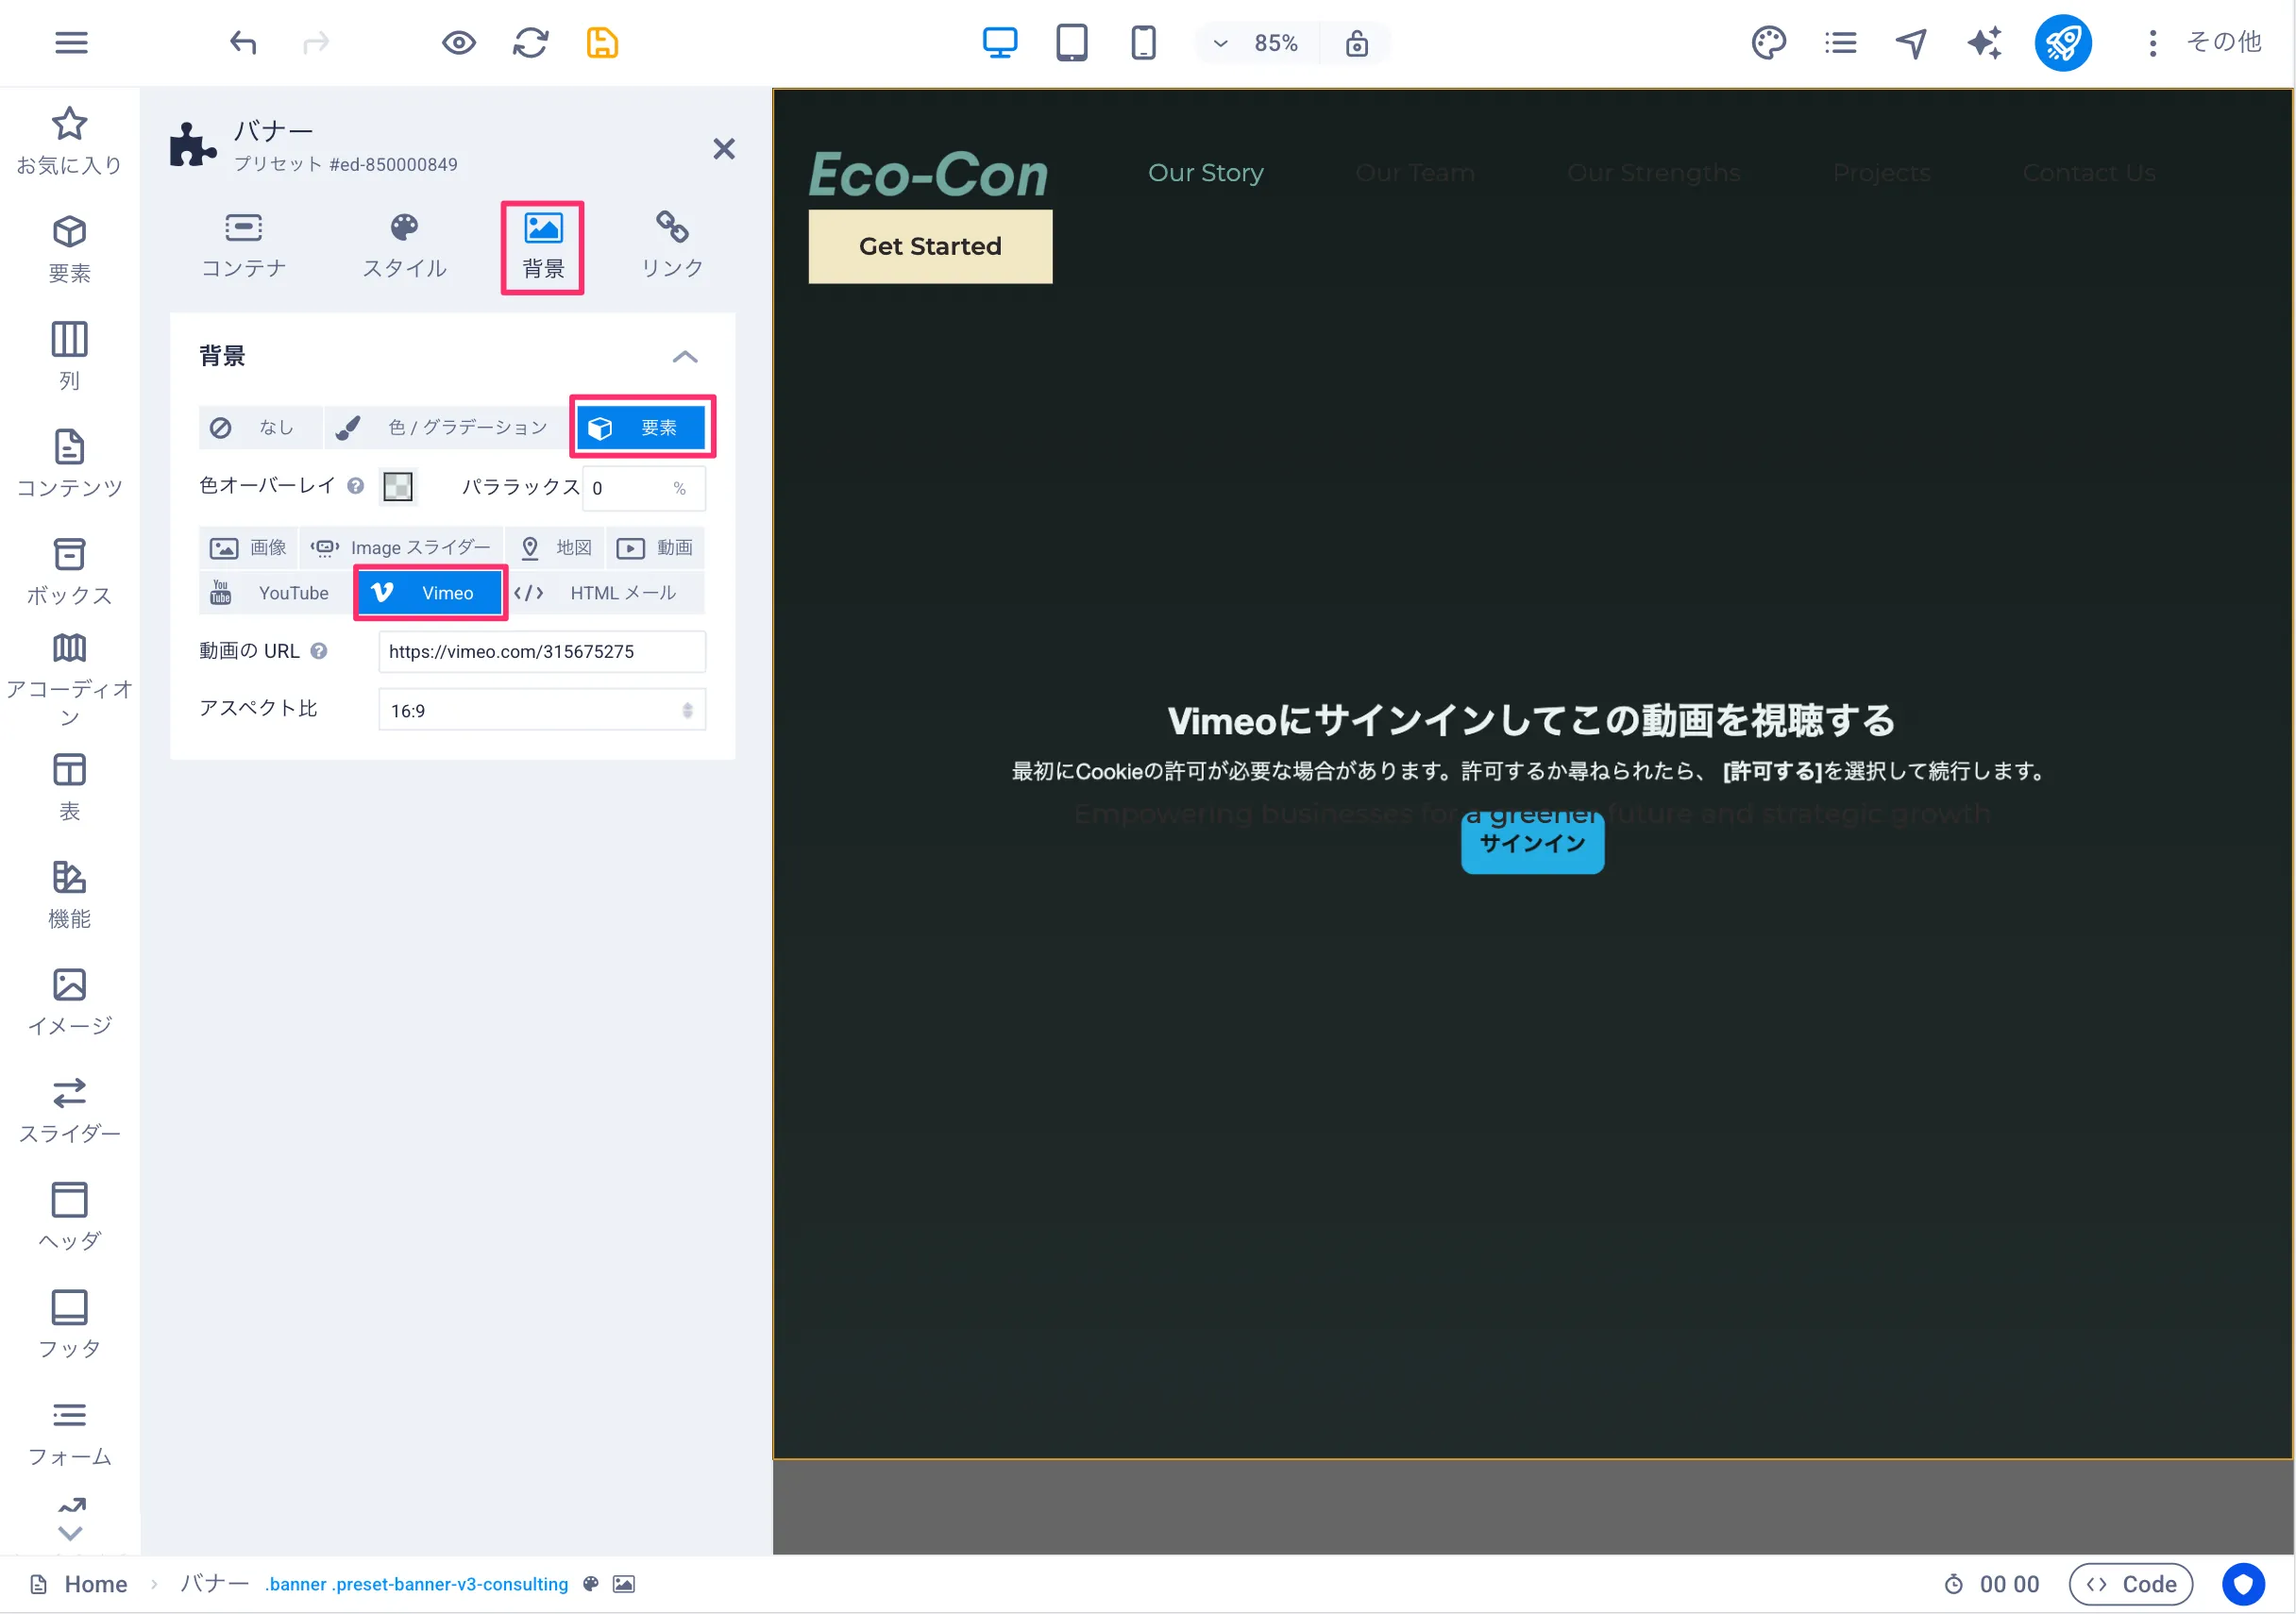Expand more sidebar items chevron

coord(70,1533)
